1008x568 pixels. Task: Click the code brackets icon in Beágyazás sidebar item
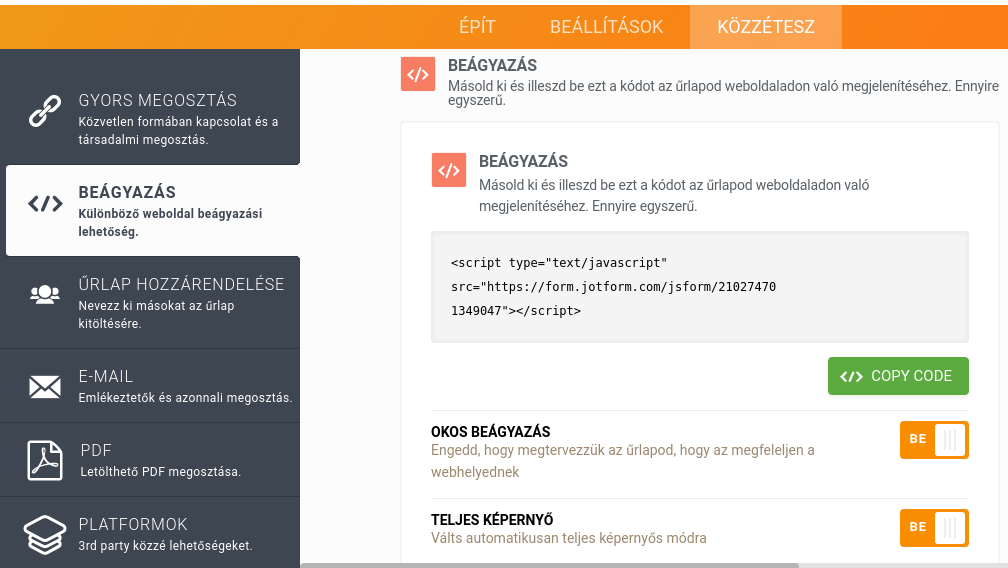click(x=45, y=204)
